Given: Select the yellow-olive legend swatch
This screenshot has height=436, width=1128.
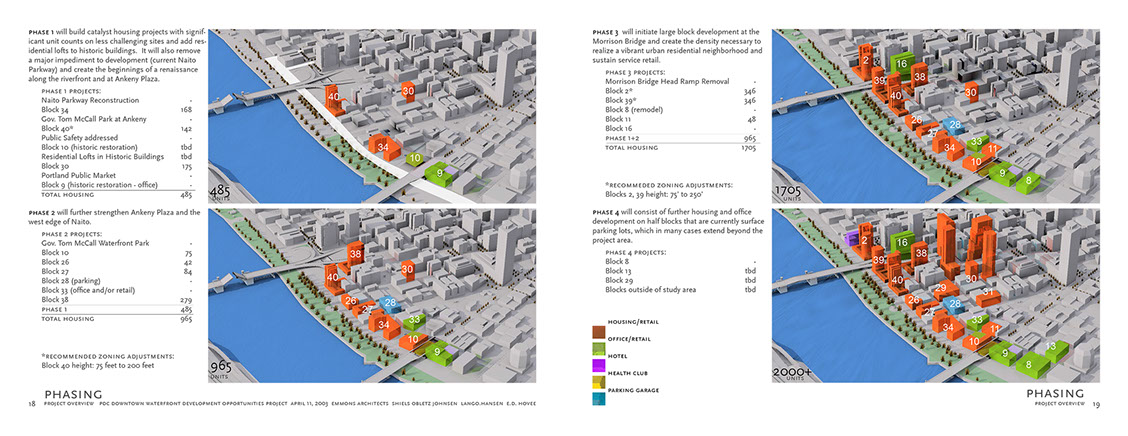Looking at the screenshot, I should coord(599,382).
